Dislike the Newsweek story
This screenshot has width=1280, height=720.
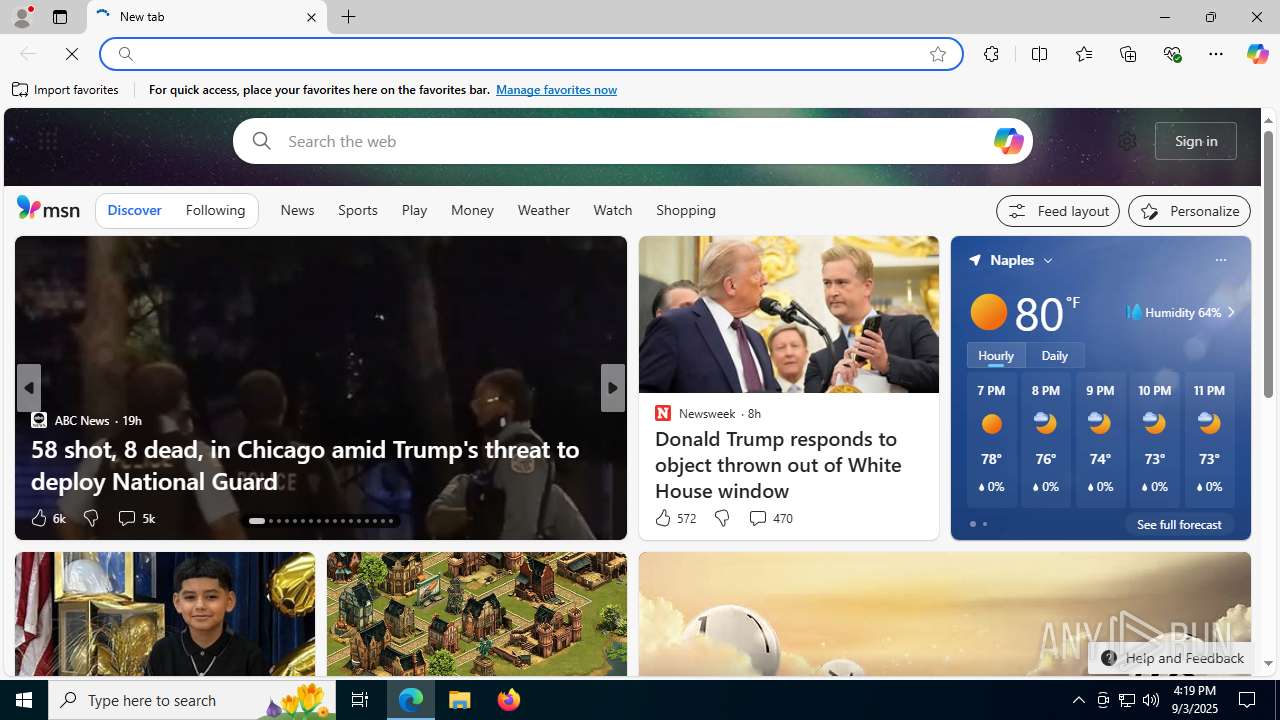tap(721, 518)
